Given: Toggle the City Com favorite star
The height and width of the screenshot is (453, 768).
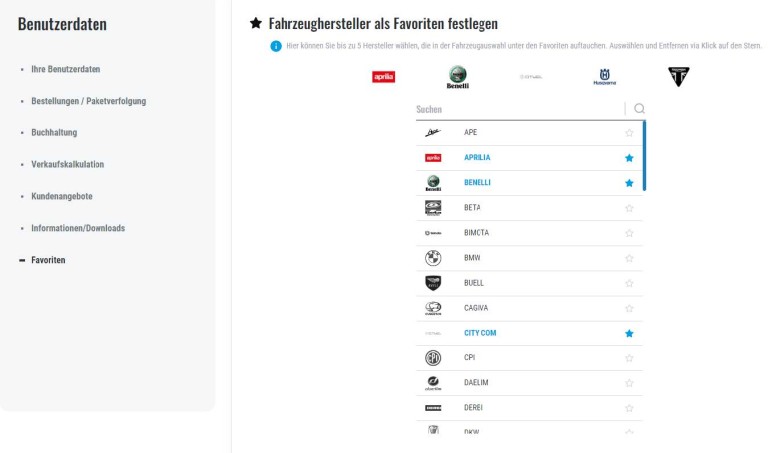Looking at the screenshot, I should coord(629,333).
